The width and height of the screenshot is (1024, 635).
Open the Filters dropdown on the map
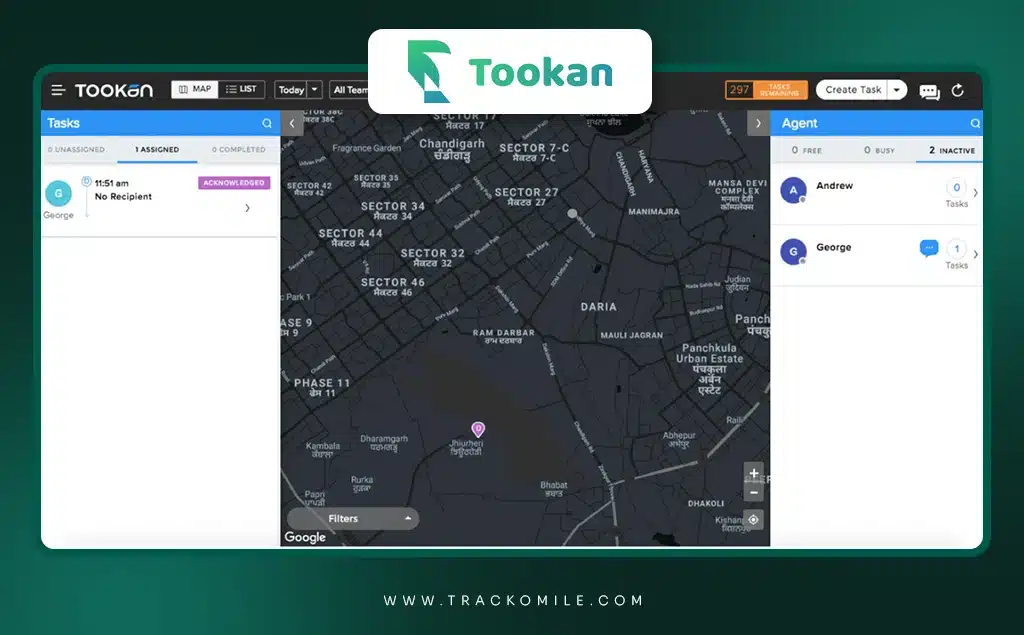point(353,519)
